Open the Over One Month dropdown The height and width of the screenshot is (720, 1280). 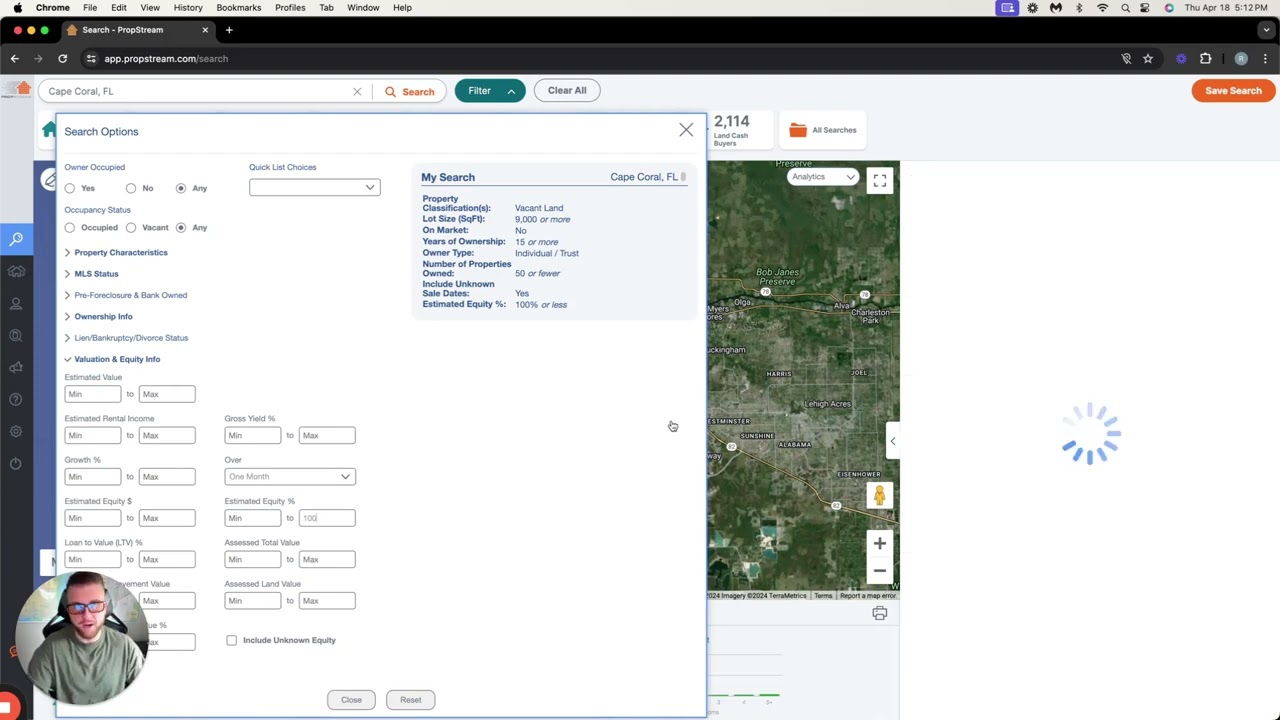289,477
